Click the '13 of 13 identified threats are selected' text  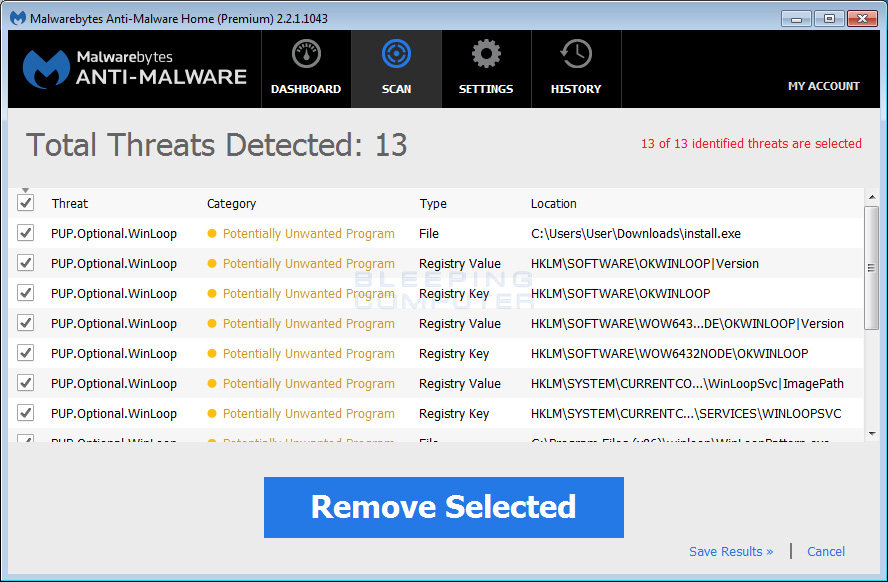(751, 143)
